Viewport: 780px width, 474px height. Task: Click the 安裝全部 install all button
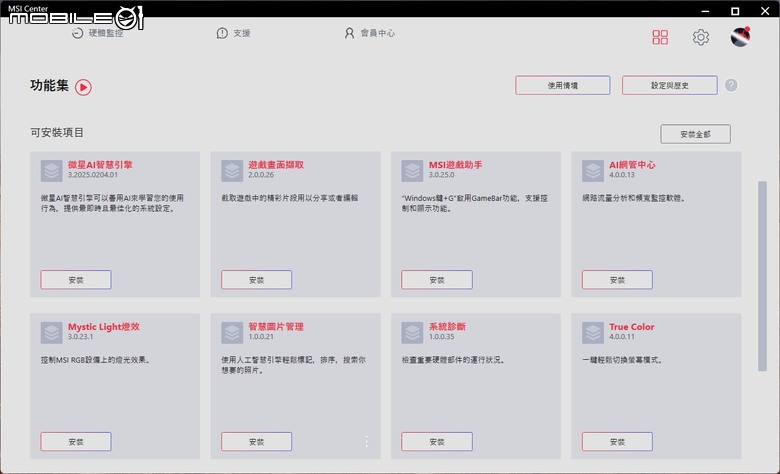point(695,134)
